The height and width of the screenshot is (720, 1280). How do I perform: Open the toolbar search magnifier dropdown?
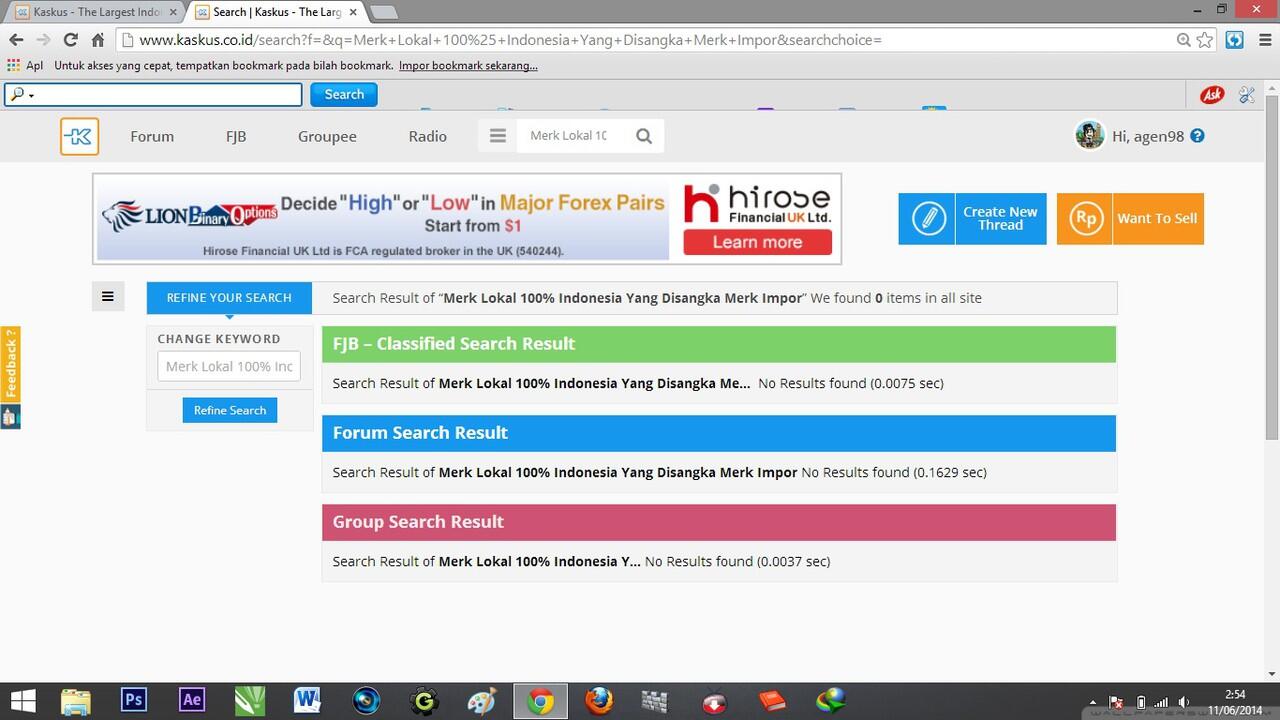[x=21, y=94]
